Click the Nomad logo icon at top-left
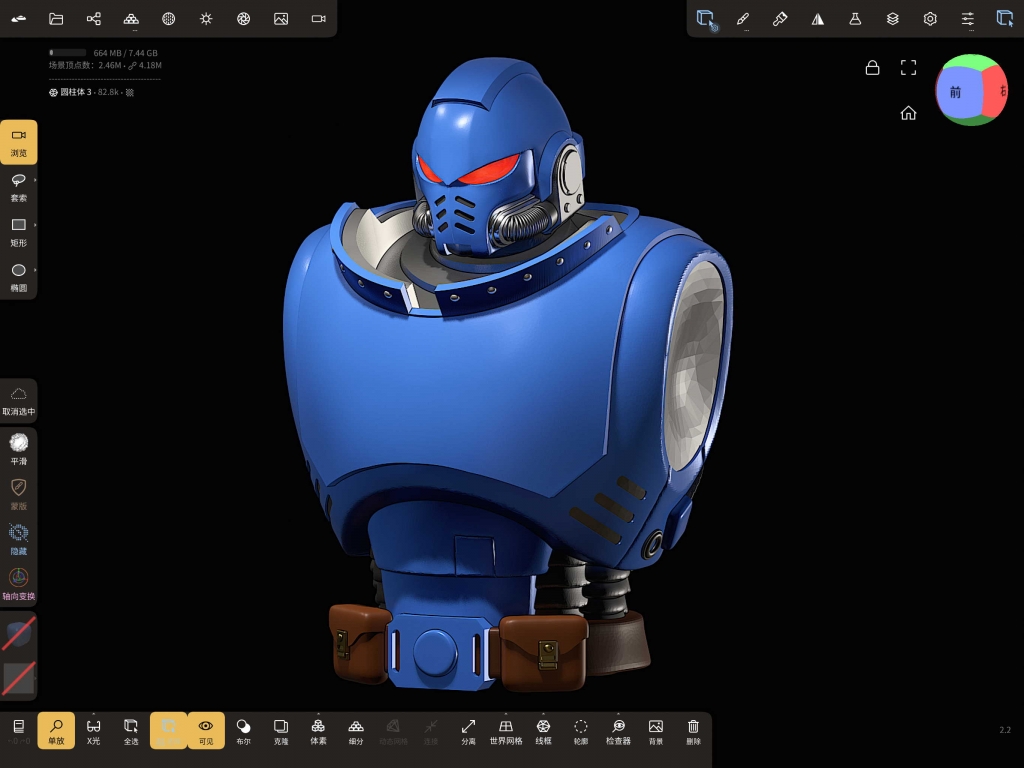The image size is (1024, 768). 19,19
